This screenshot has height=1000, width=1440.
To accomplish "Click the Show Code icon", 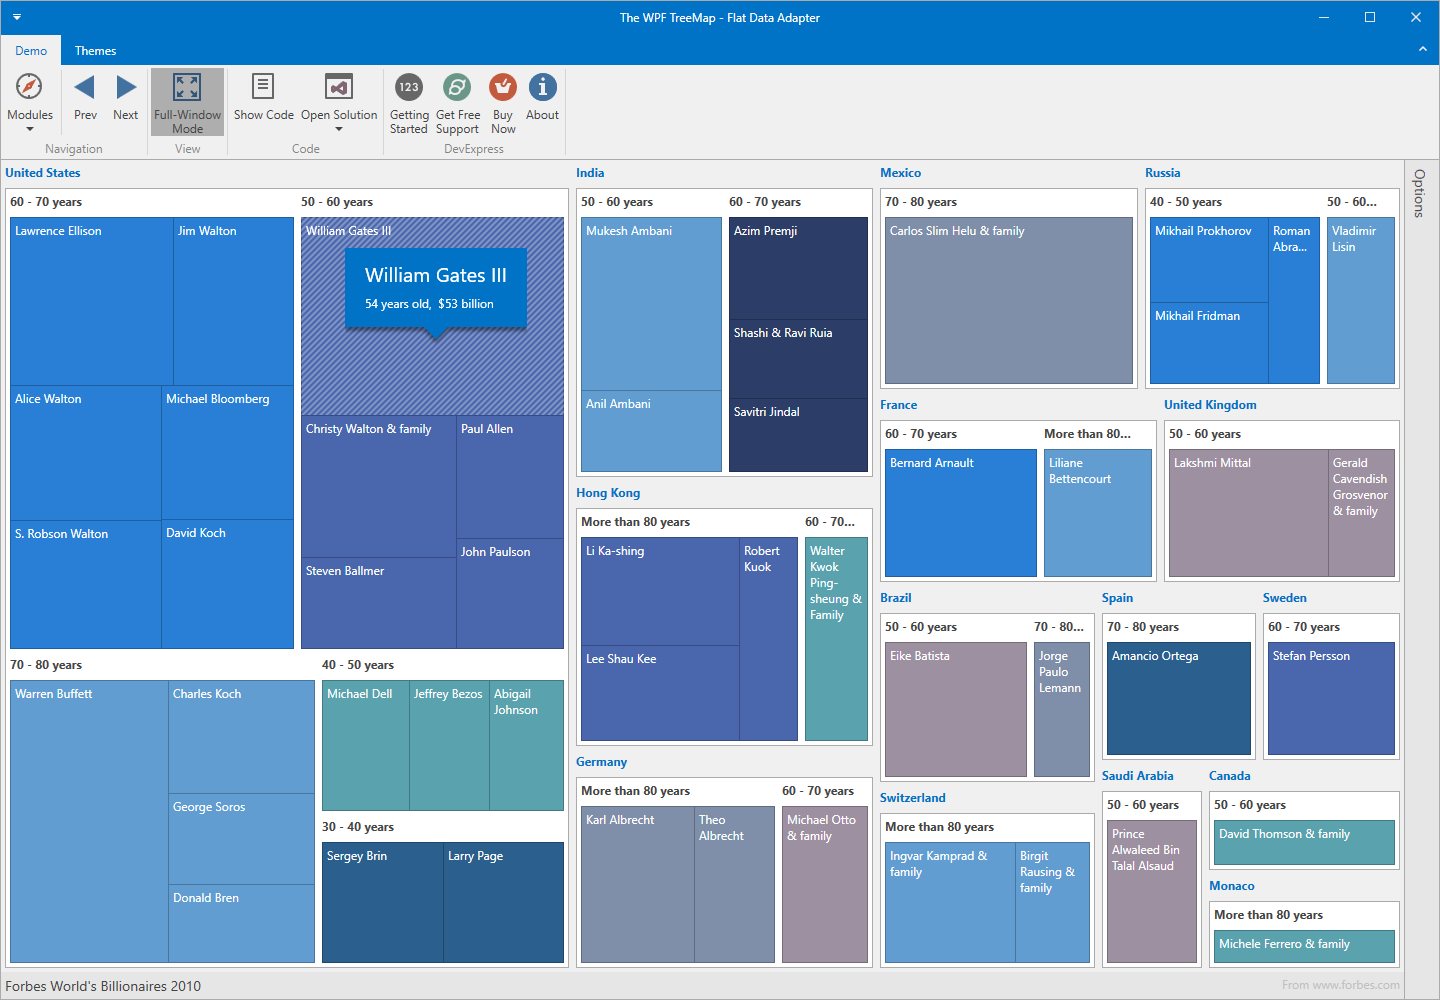I will point(263,88).
